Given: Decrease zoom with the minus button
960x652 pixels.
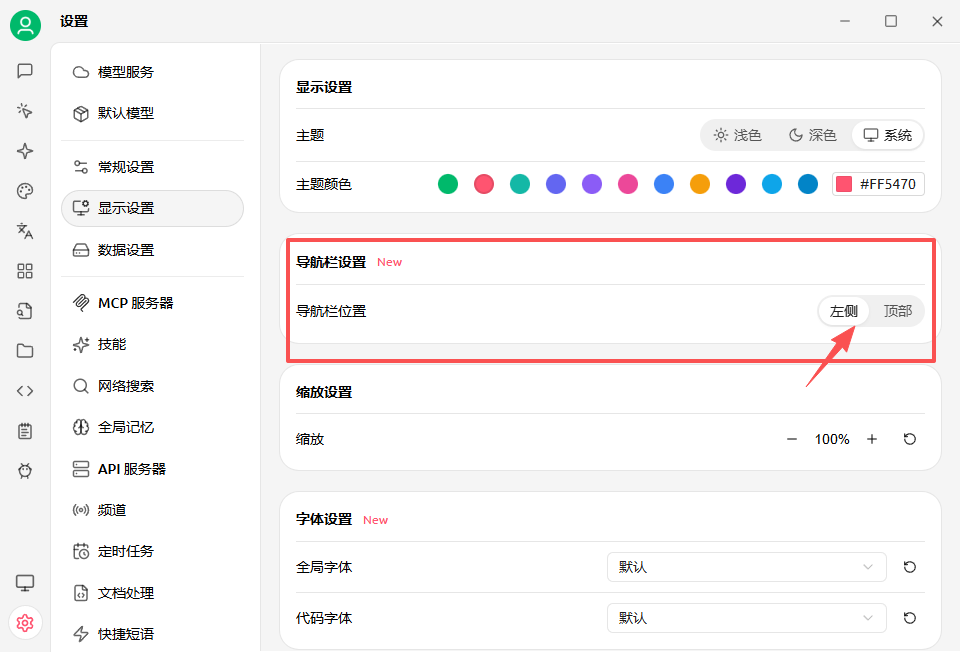Looking at the screenshot, I should (x=792, y=439).
